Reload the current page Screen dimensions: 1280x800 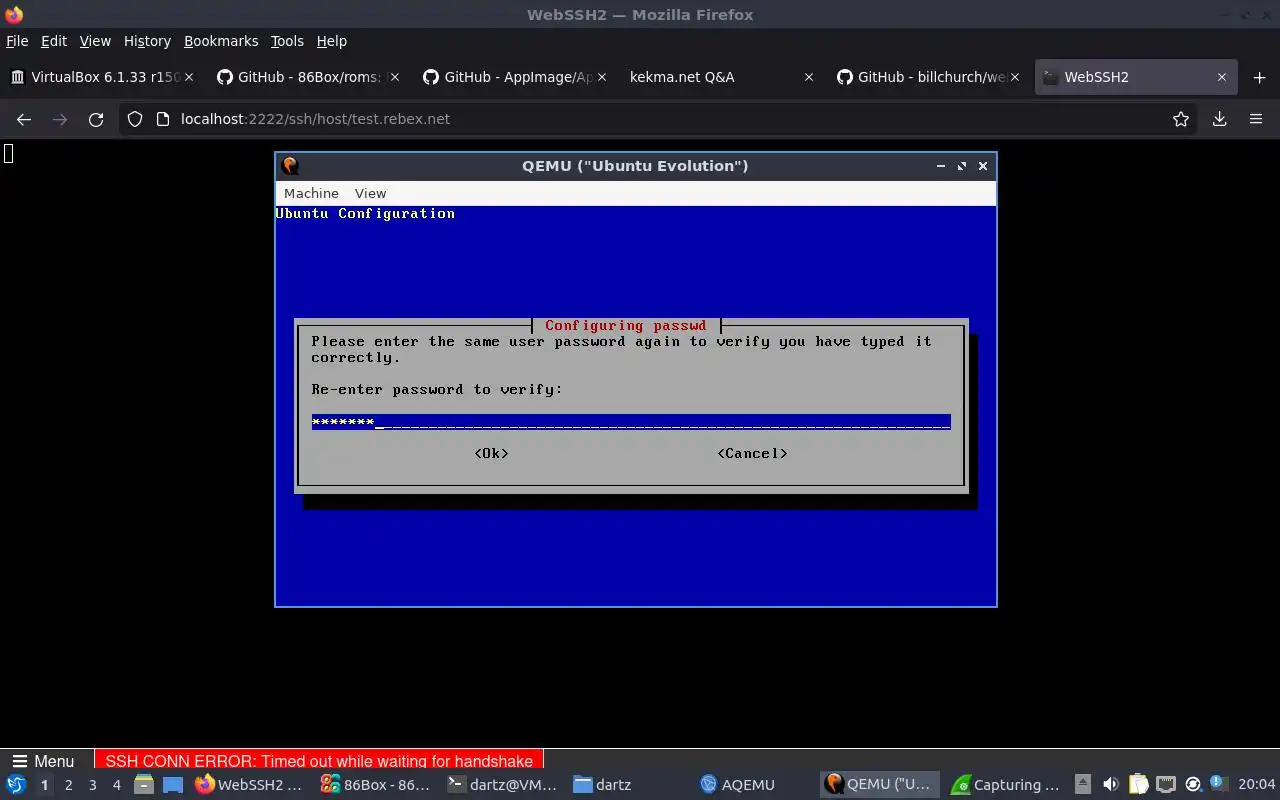tap(96, 119)
